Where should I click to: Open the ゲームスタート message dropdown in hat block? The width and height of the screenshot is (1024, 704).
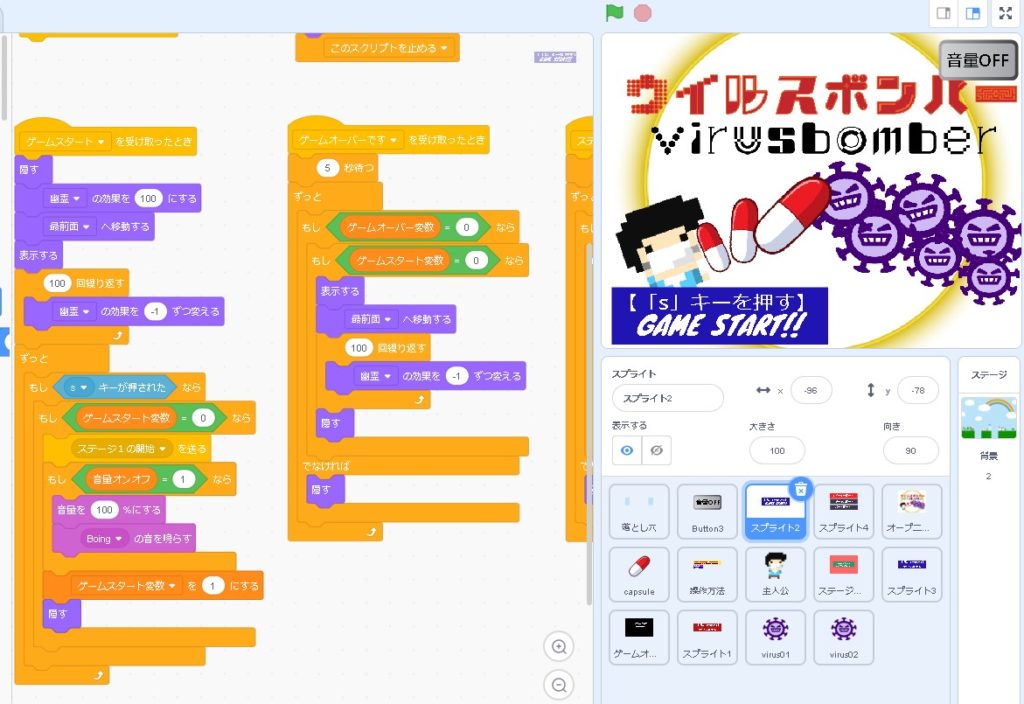[x=101, y=142]
